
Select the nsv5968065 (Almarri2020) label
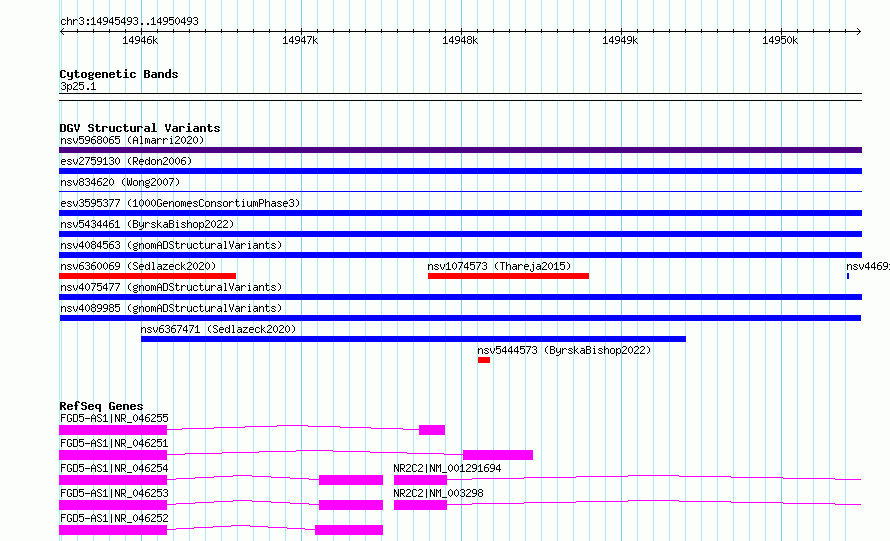132,140
